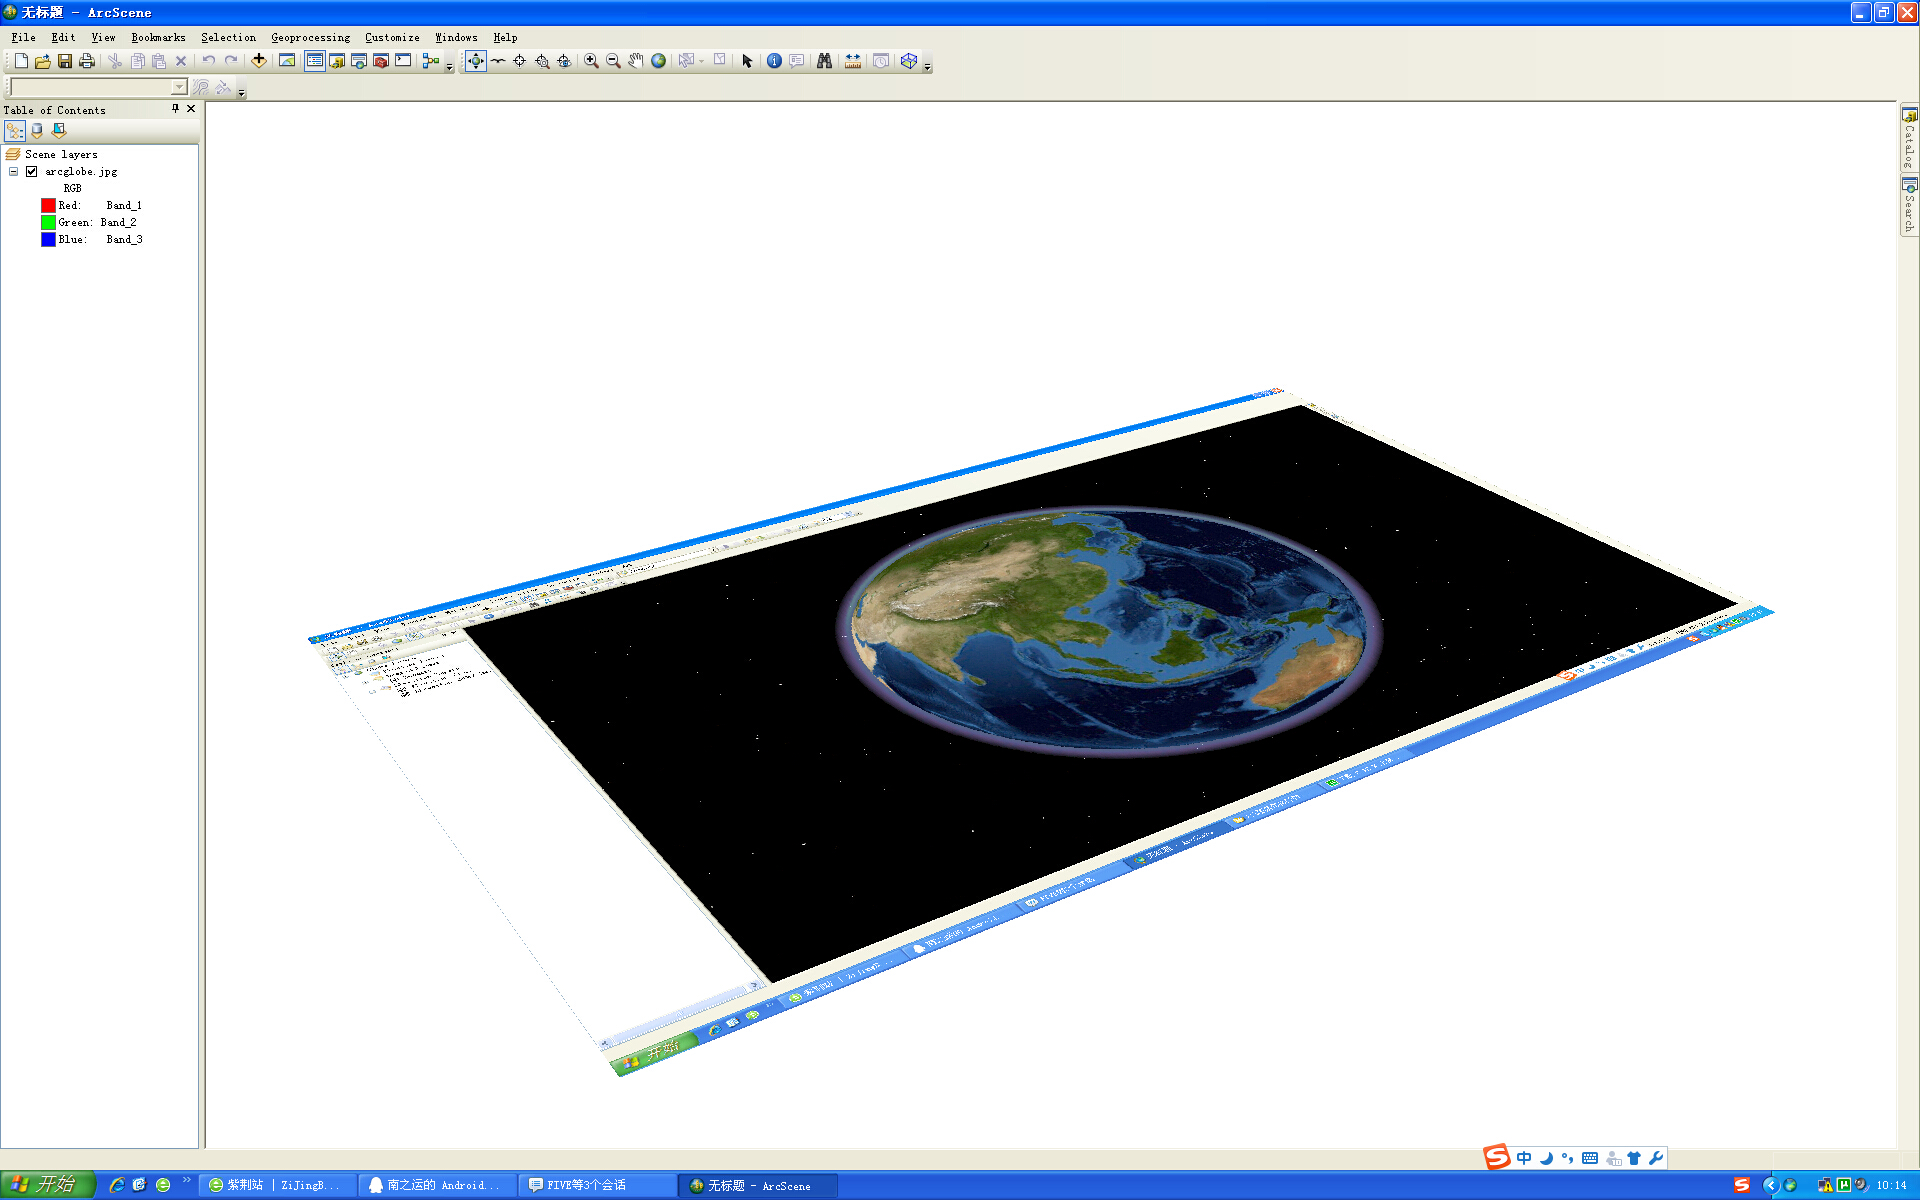The image size is (1920, 1200).
Task: Open the Geoprocessing menu
Action: pyautogui.click(x=310, y=37)
